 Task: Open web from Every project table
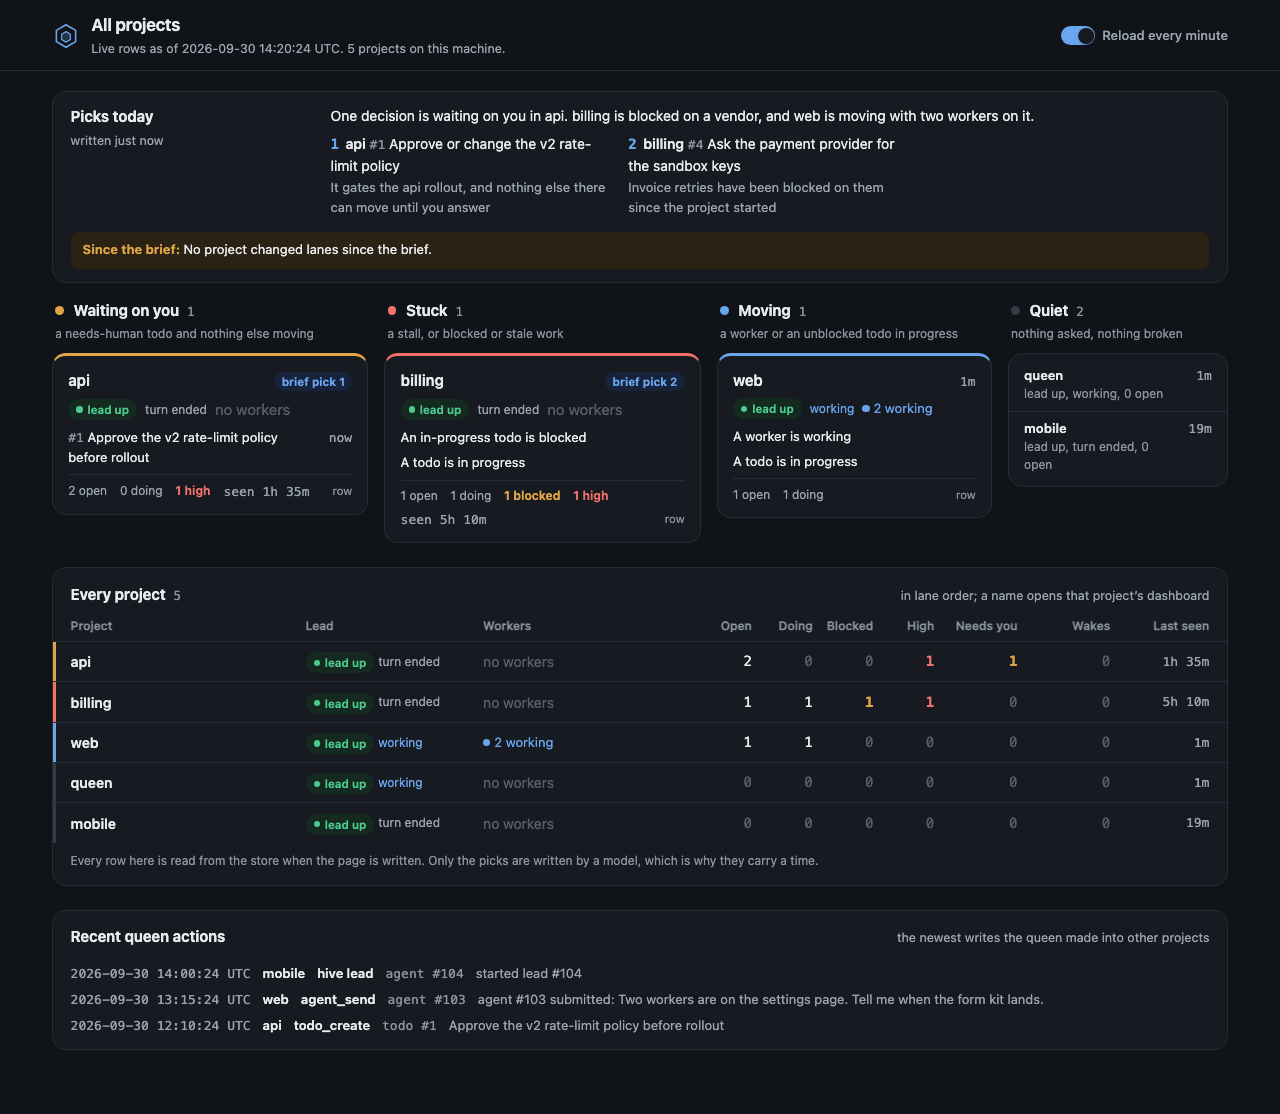point(84,743)
